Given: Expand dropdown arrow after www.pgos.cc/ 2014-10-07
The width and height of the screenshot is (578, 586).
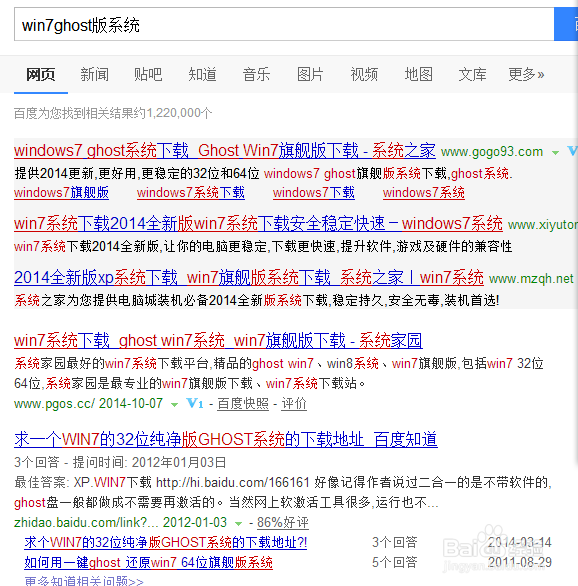Looking at the screenshot, I should (174, 405).
